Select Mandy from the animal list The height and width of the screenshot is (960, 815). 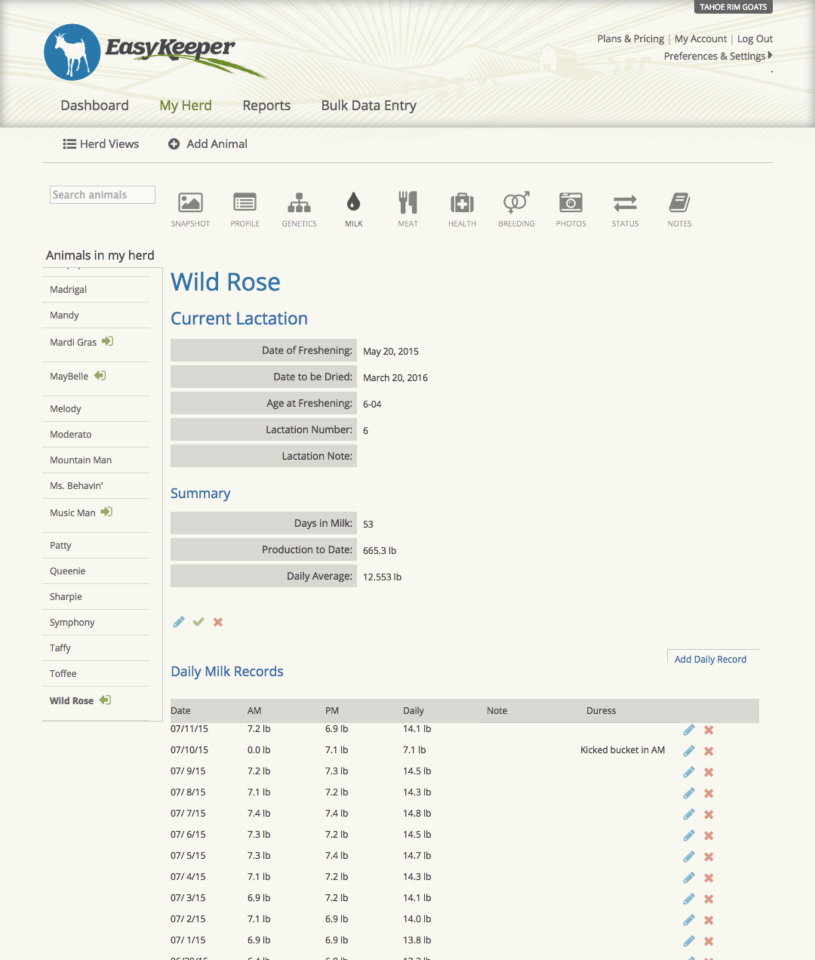click(63, 314)
